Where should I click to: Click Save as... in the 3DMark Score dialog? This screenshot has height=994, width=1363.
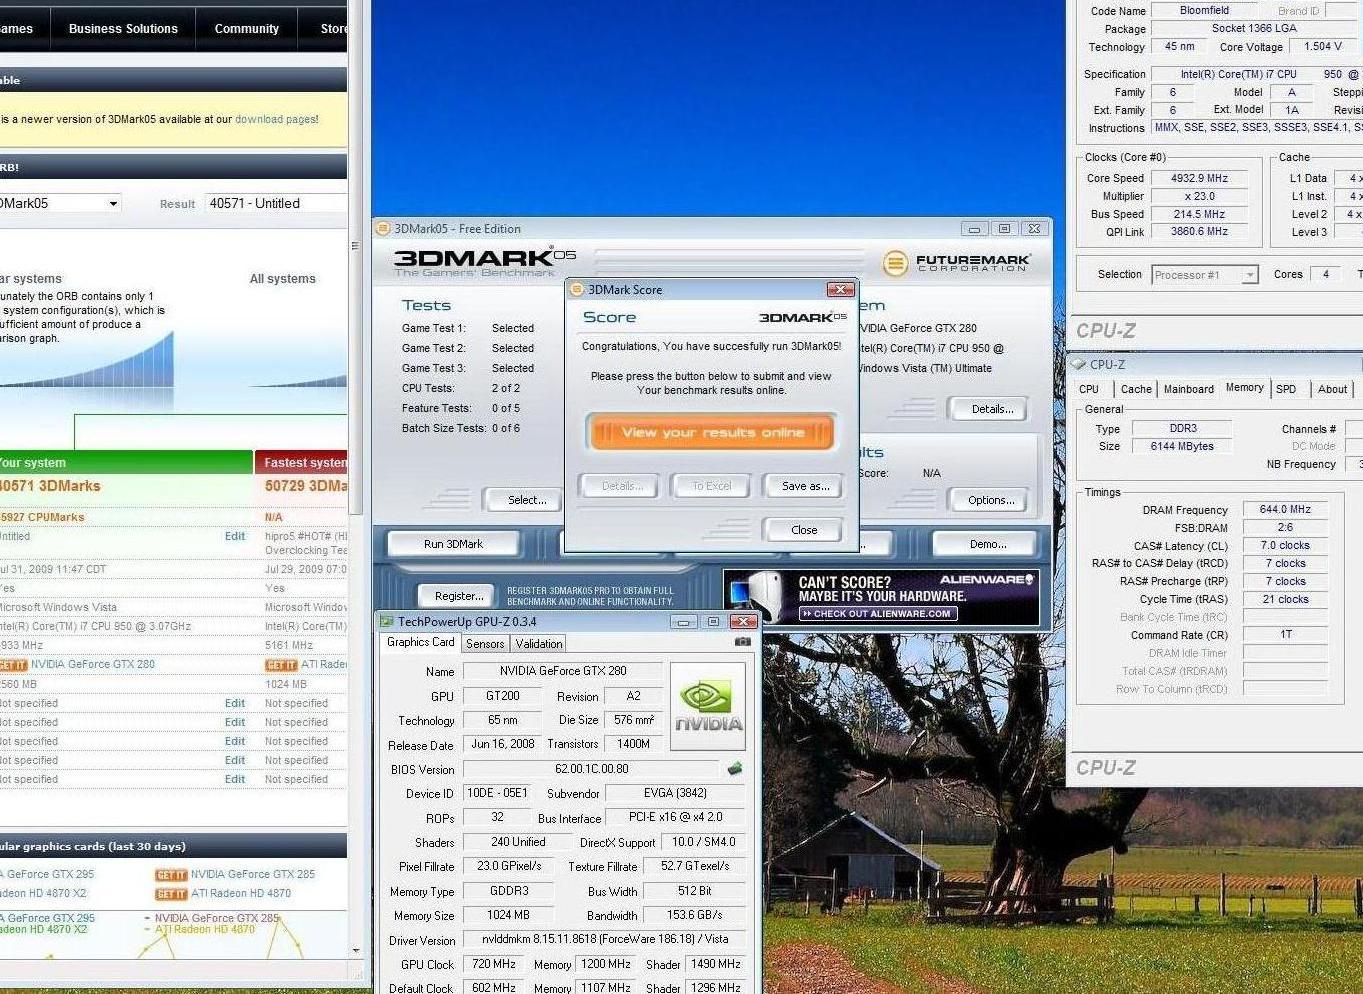click(805, 486)
